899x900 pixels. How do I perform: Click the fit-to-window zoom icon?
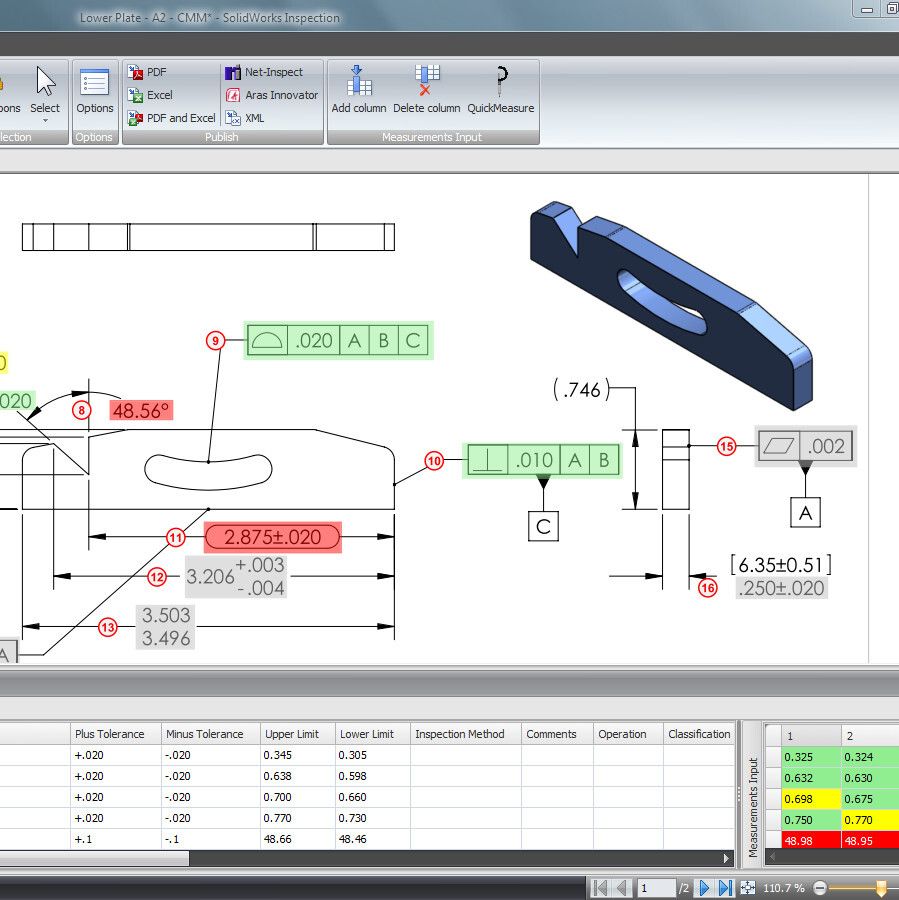747,888
